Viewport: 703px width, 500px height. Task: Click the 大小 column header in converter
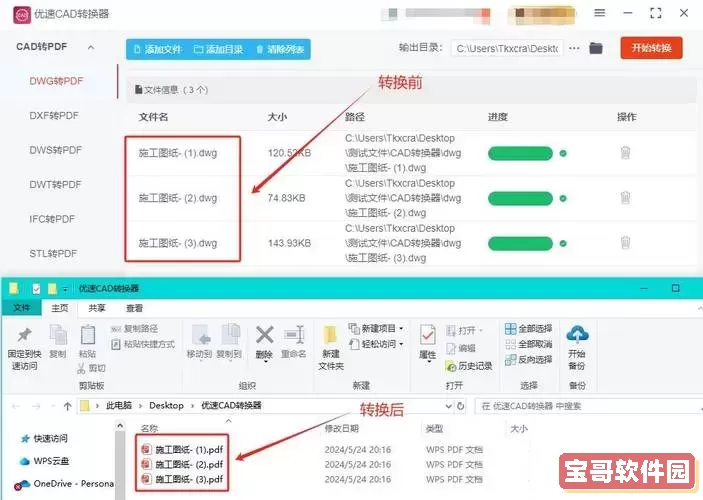277,117
